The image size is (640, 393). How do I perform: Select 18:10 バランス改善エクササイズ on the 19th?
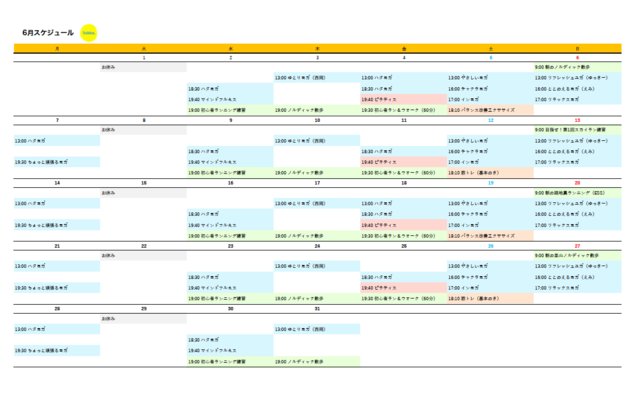tap(491, 236)
